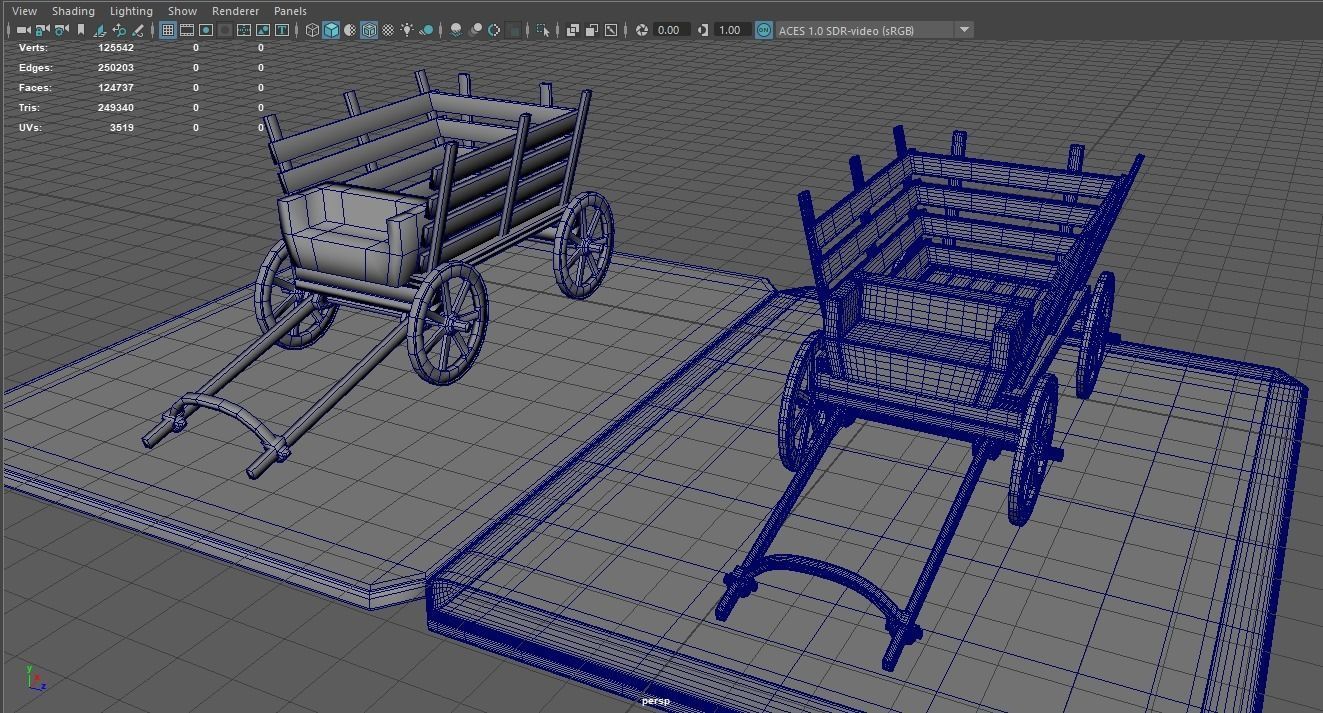This screenshot has height=713, width=1323.
Task: Click Use All Lights bulb icon
Action: point(407,30)
